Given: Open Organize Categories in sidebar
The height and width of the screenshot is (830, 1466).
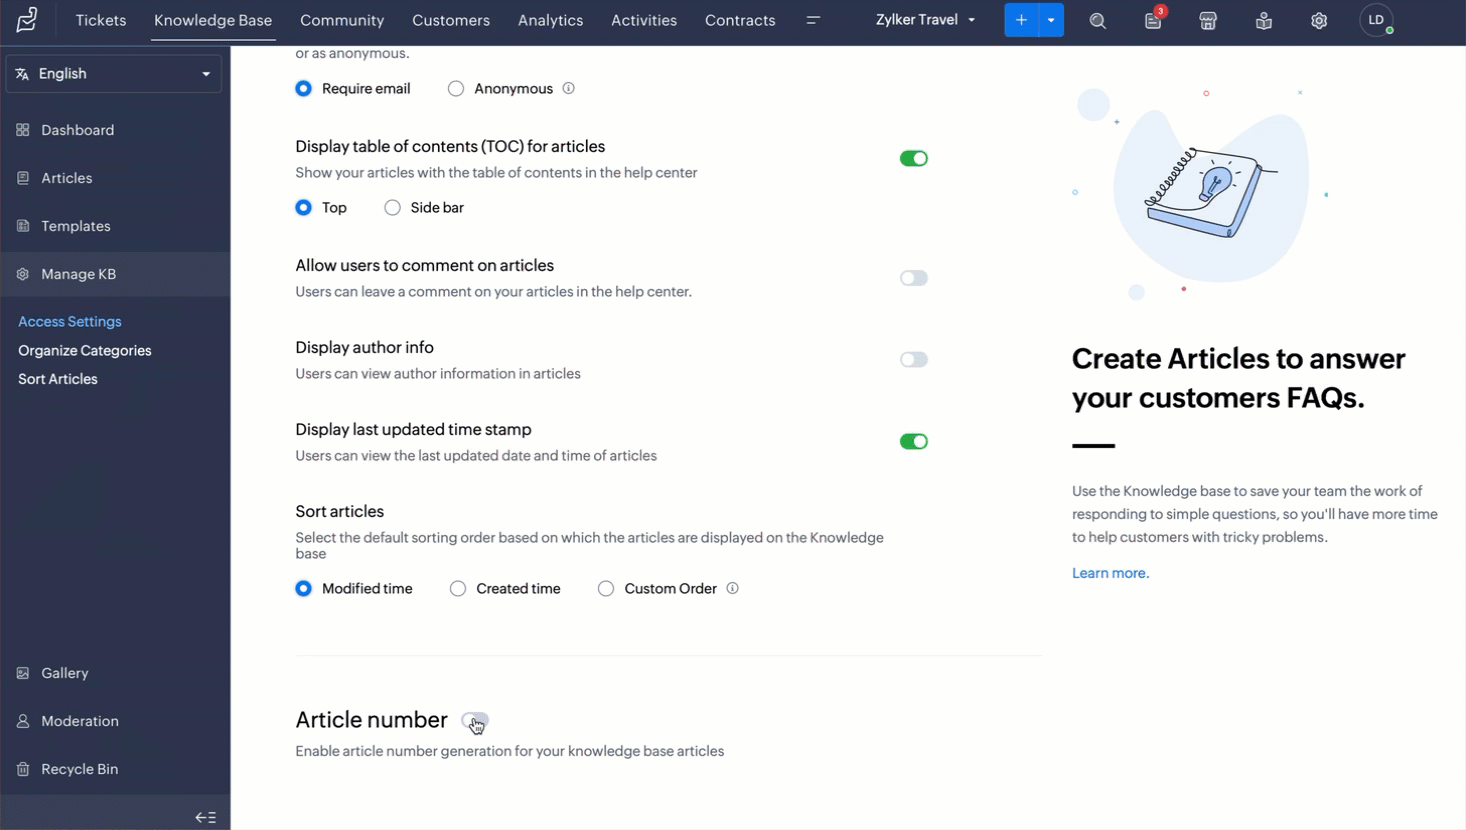Looking at the screenshot, I should (x=85, y=351).
